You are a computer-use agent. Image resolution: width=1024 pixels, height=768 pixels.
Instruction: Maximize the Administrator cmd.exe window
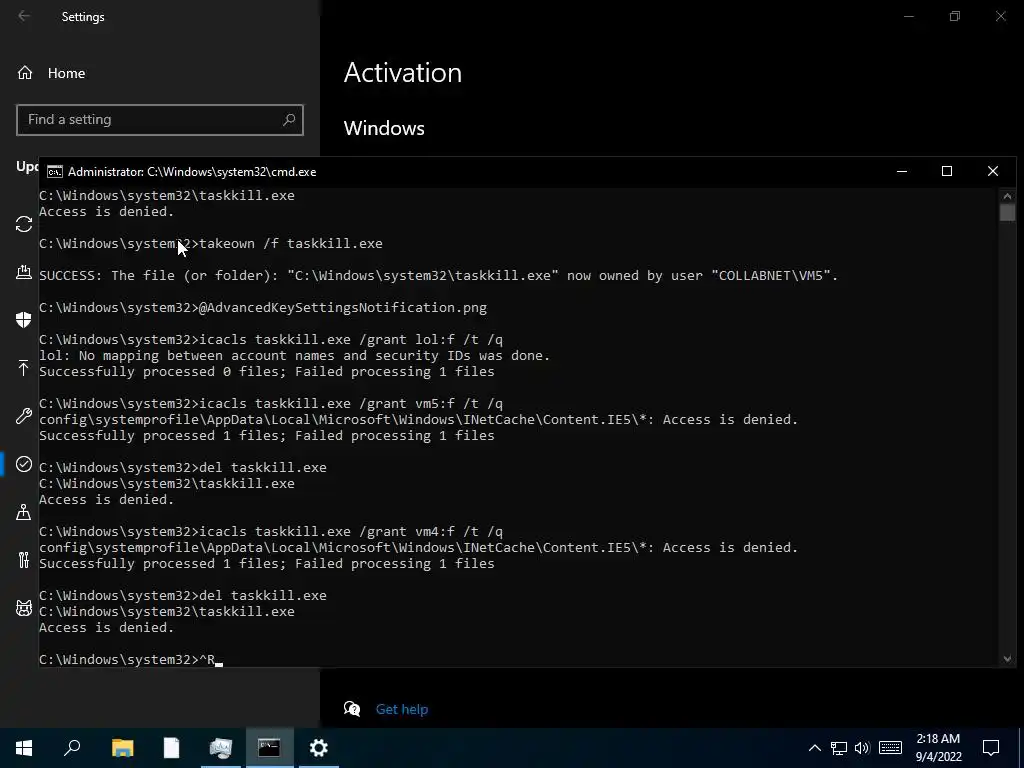tap(947, 171)
